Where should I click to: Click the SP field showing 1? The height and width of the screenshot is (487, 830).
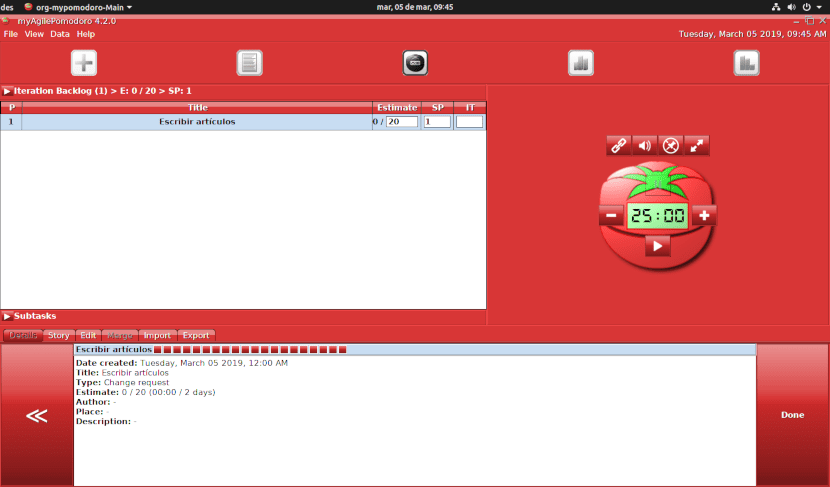coord(437,122)
